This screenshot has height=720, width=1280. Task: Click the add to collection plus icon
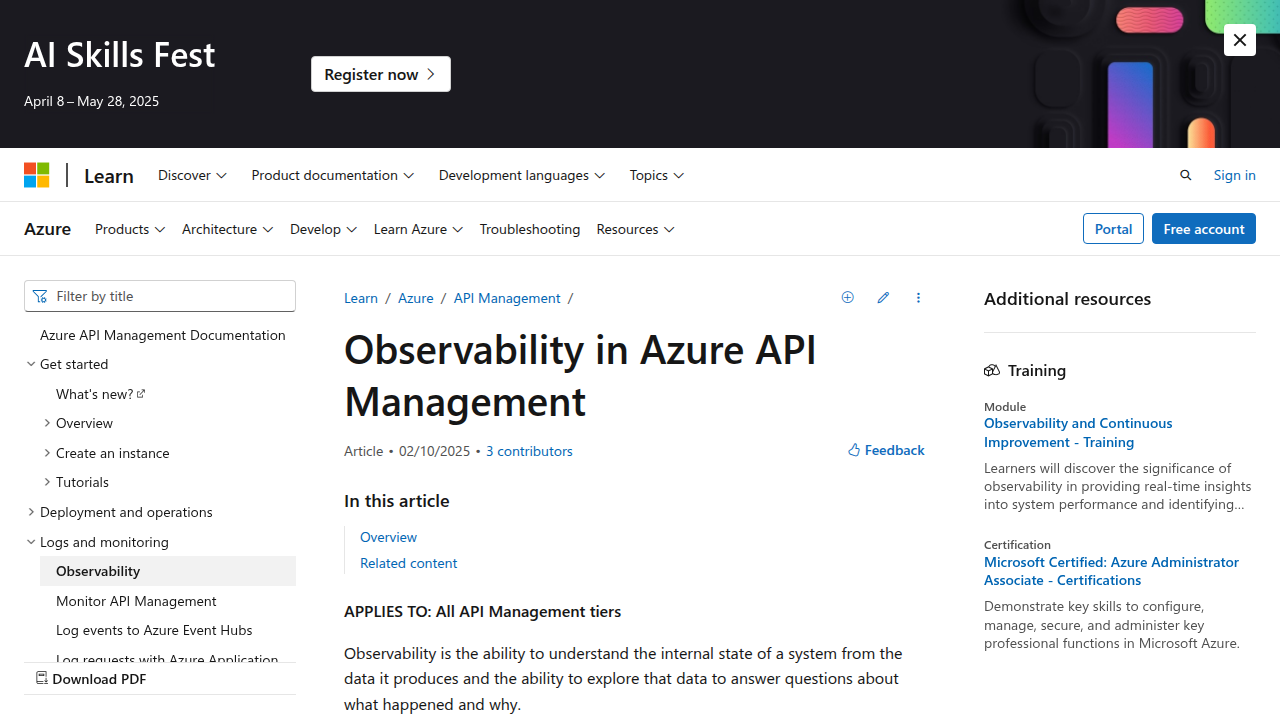pyautogui.click(x=848, y=297)
